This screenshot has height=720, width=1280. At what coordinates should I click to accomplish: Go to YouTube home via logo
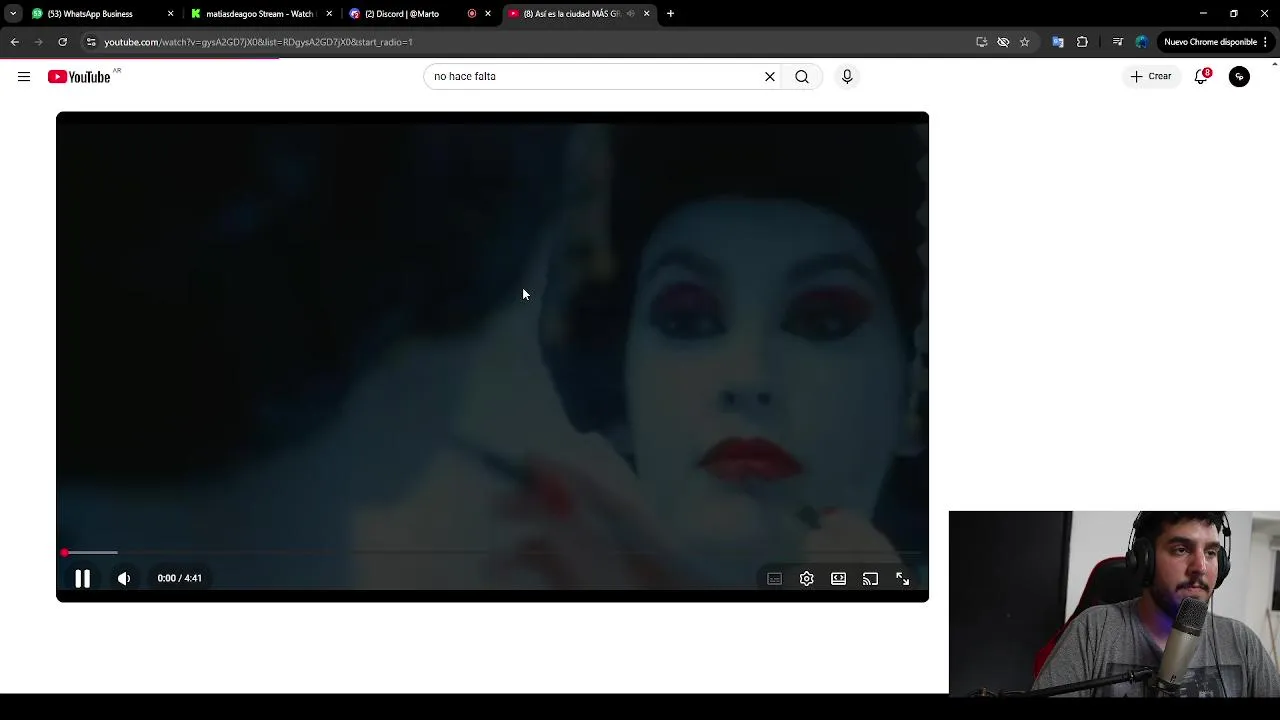(x=79, y=77)
